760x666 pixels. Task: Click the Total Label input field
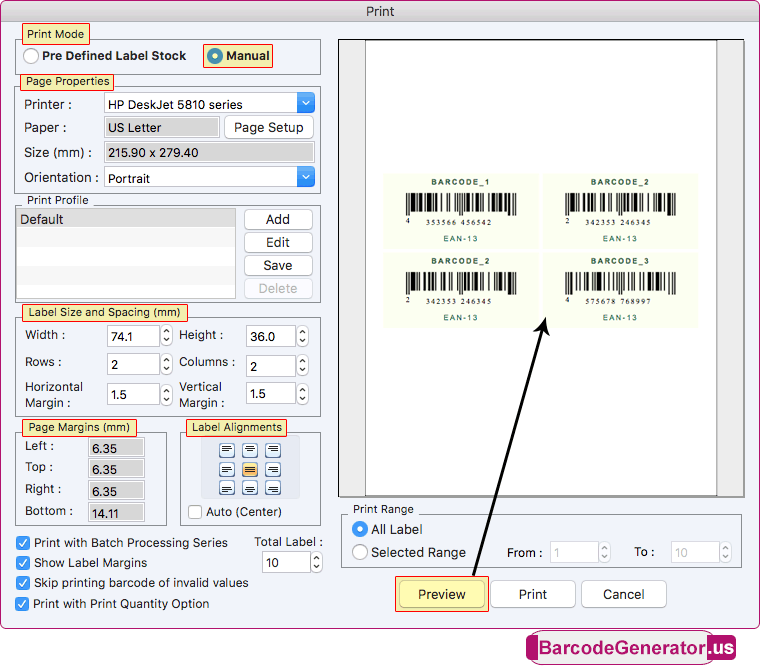[286, 562]
